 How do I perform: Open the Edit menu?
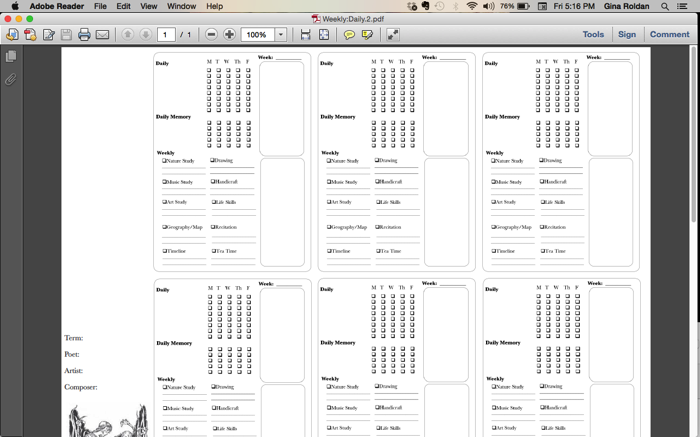coord(123,6)
